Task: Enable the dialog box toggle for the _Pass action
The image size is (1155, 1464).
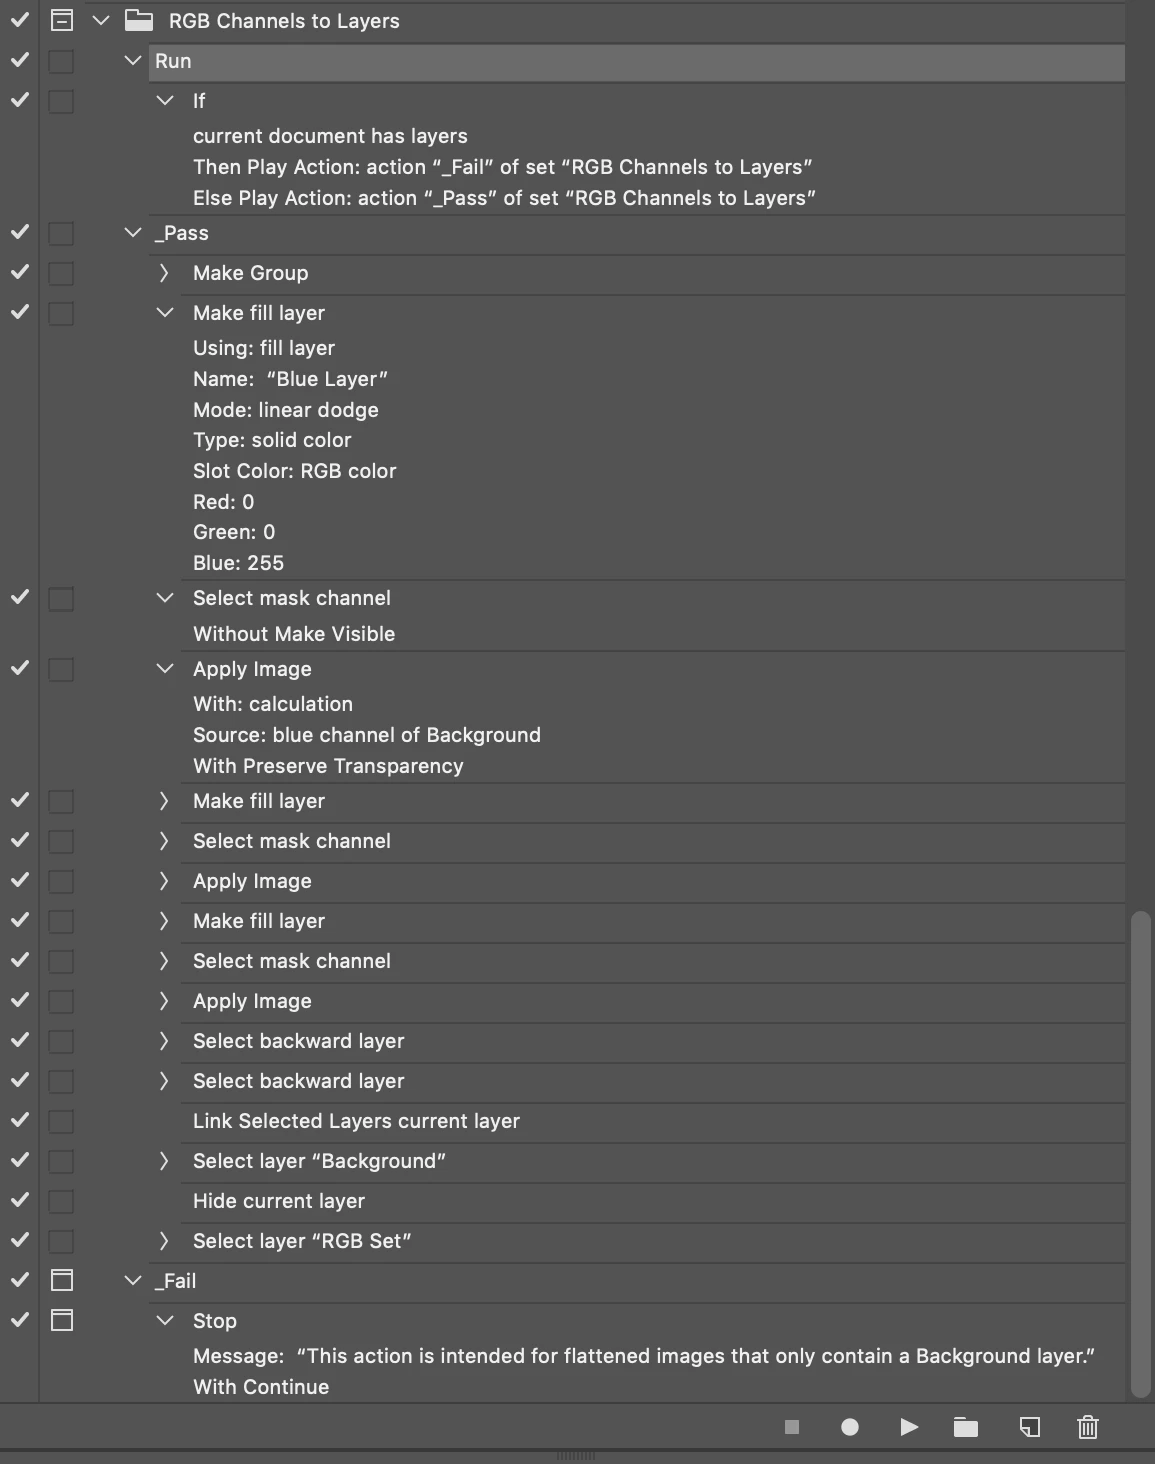Action: [62, 234]
